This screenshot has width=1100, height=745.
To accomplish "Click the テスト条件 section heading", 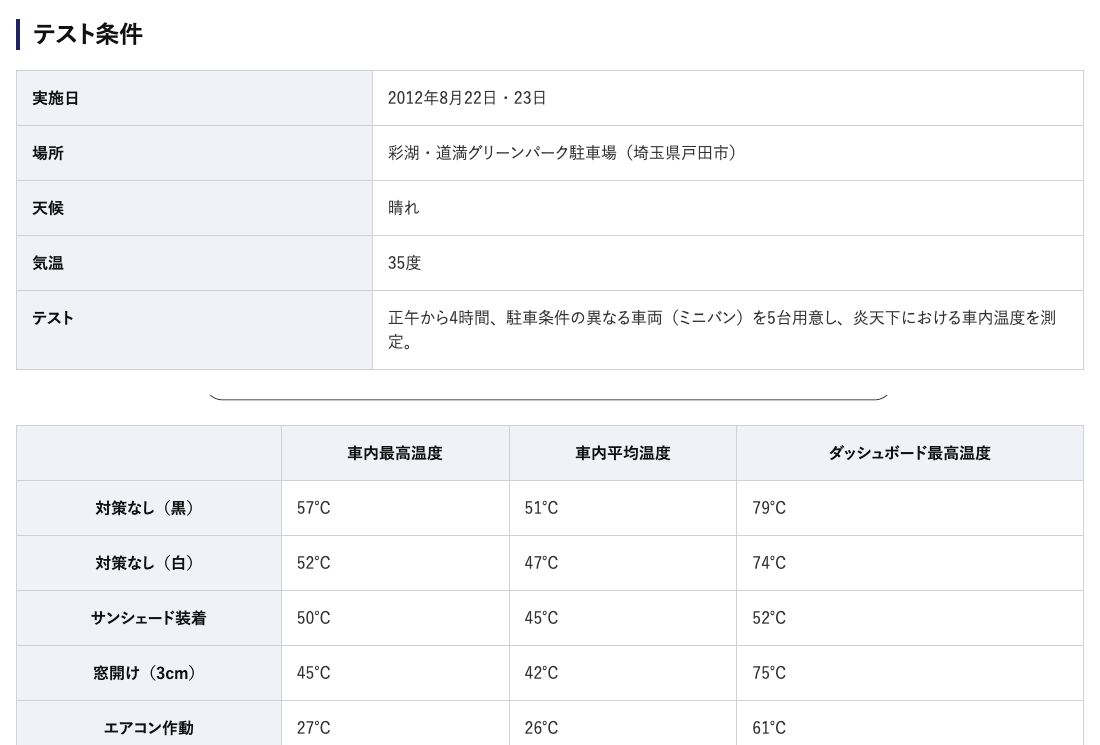I will coord(88,34).
